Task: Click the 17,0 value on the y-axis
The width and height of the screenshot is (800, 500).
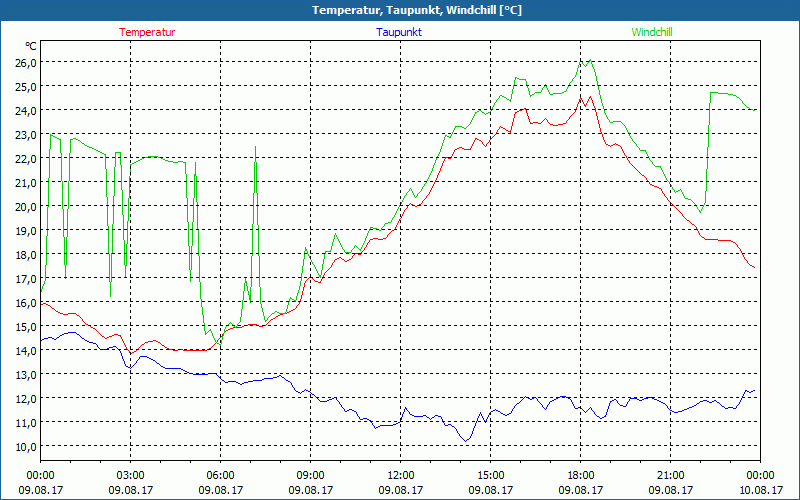Action: [x=26, y=278]
